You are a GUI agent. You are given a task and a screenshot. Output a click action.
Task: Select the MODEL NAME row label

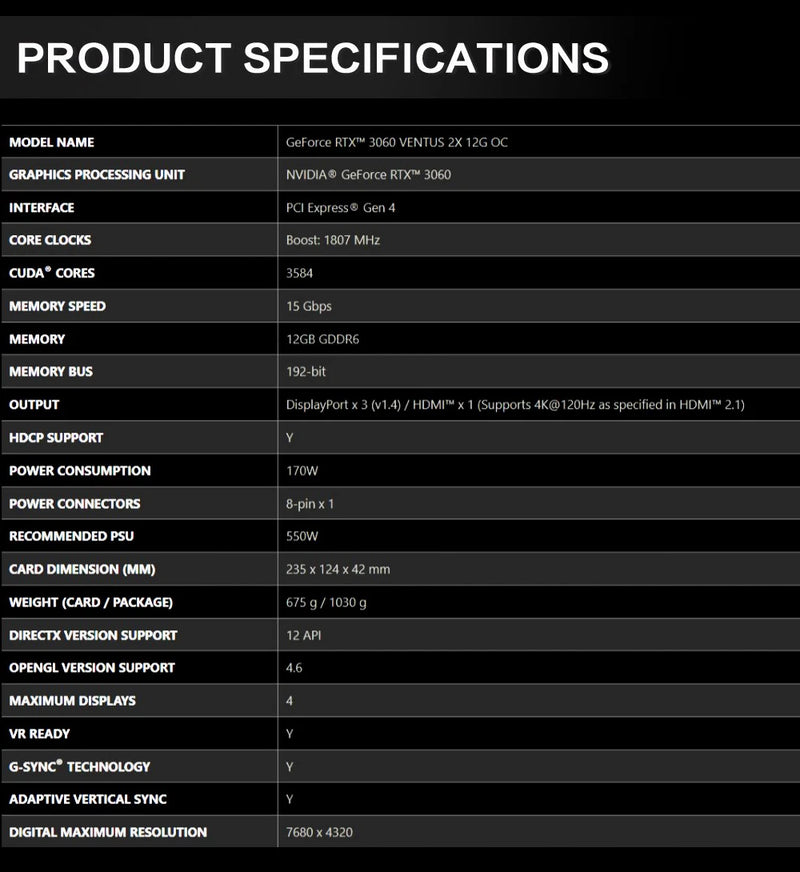52,142
